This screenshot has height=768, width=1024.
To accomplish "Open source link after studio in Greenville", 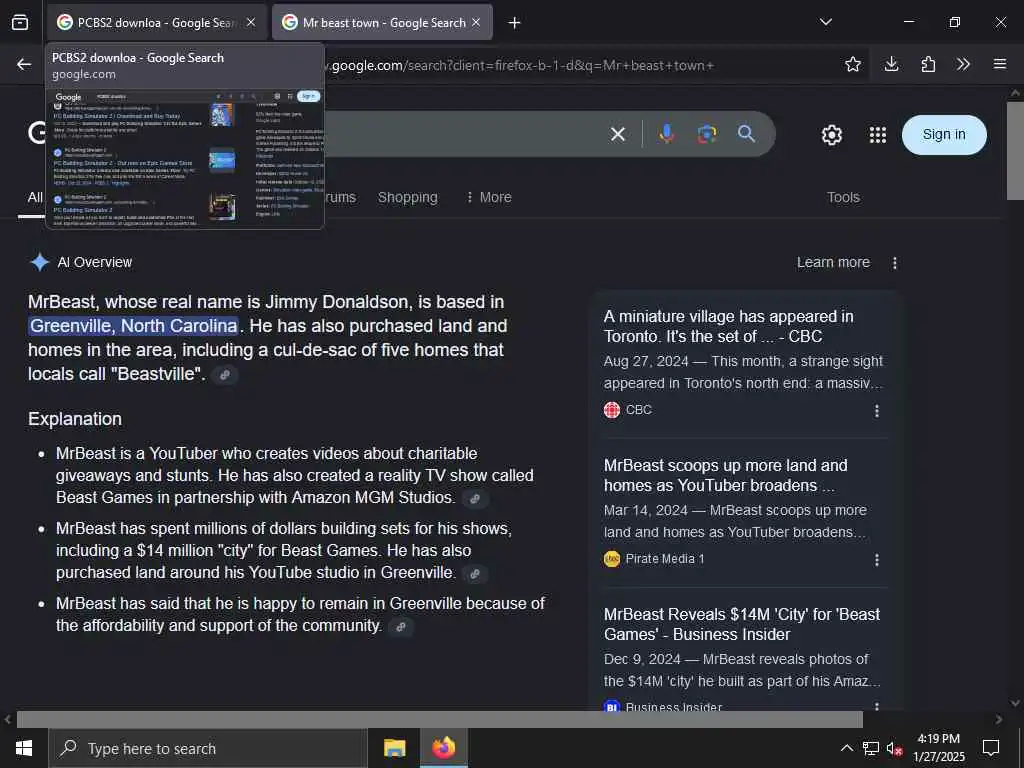I will pos(475,574).
